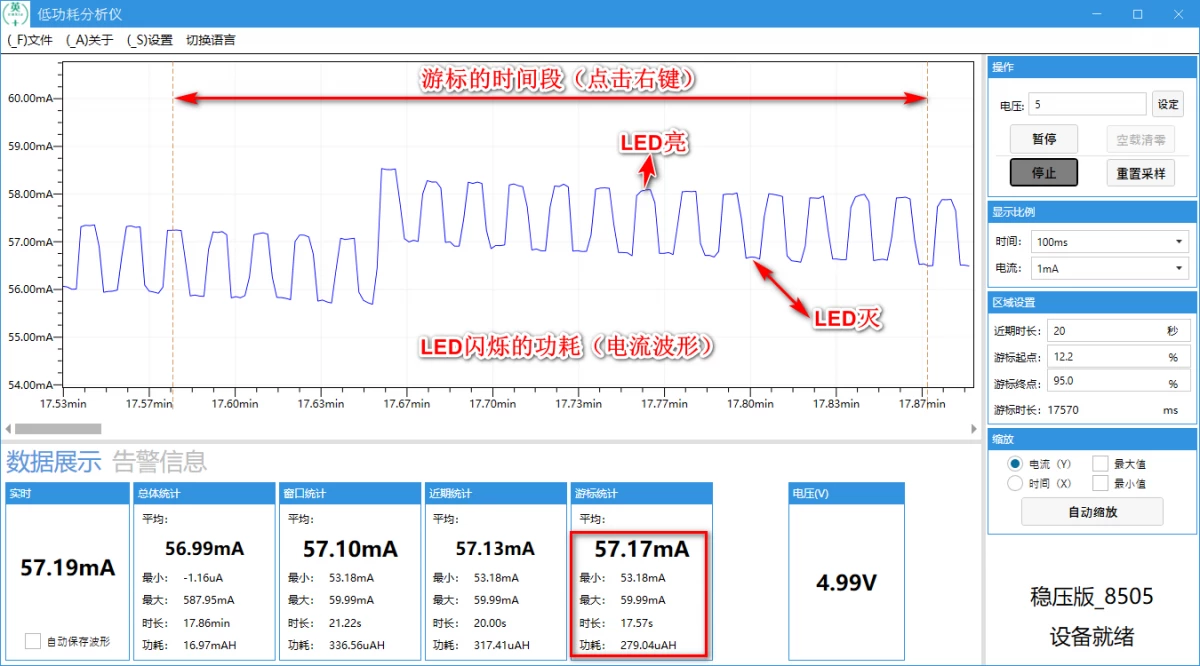Close the 低功耗分析仪 window
1200x666 pixels.
1180,14
